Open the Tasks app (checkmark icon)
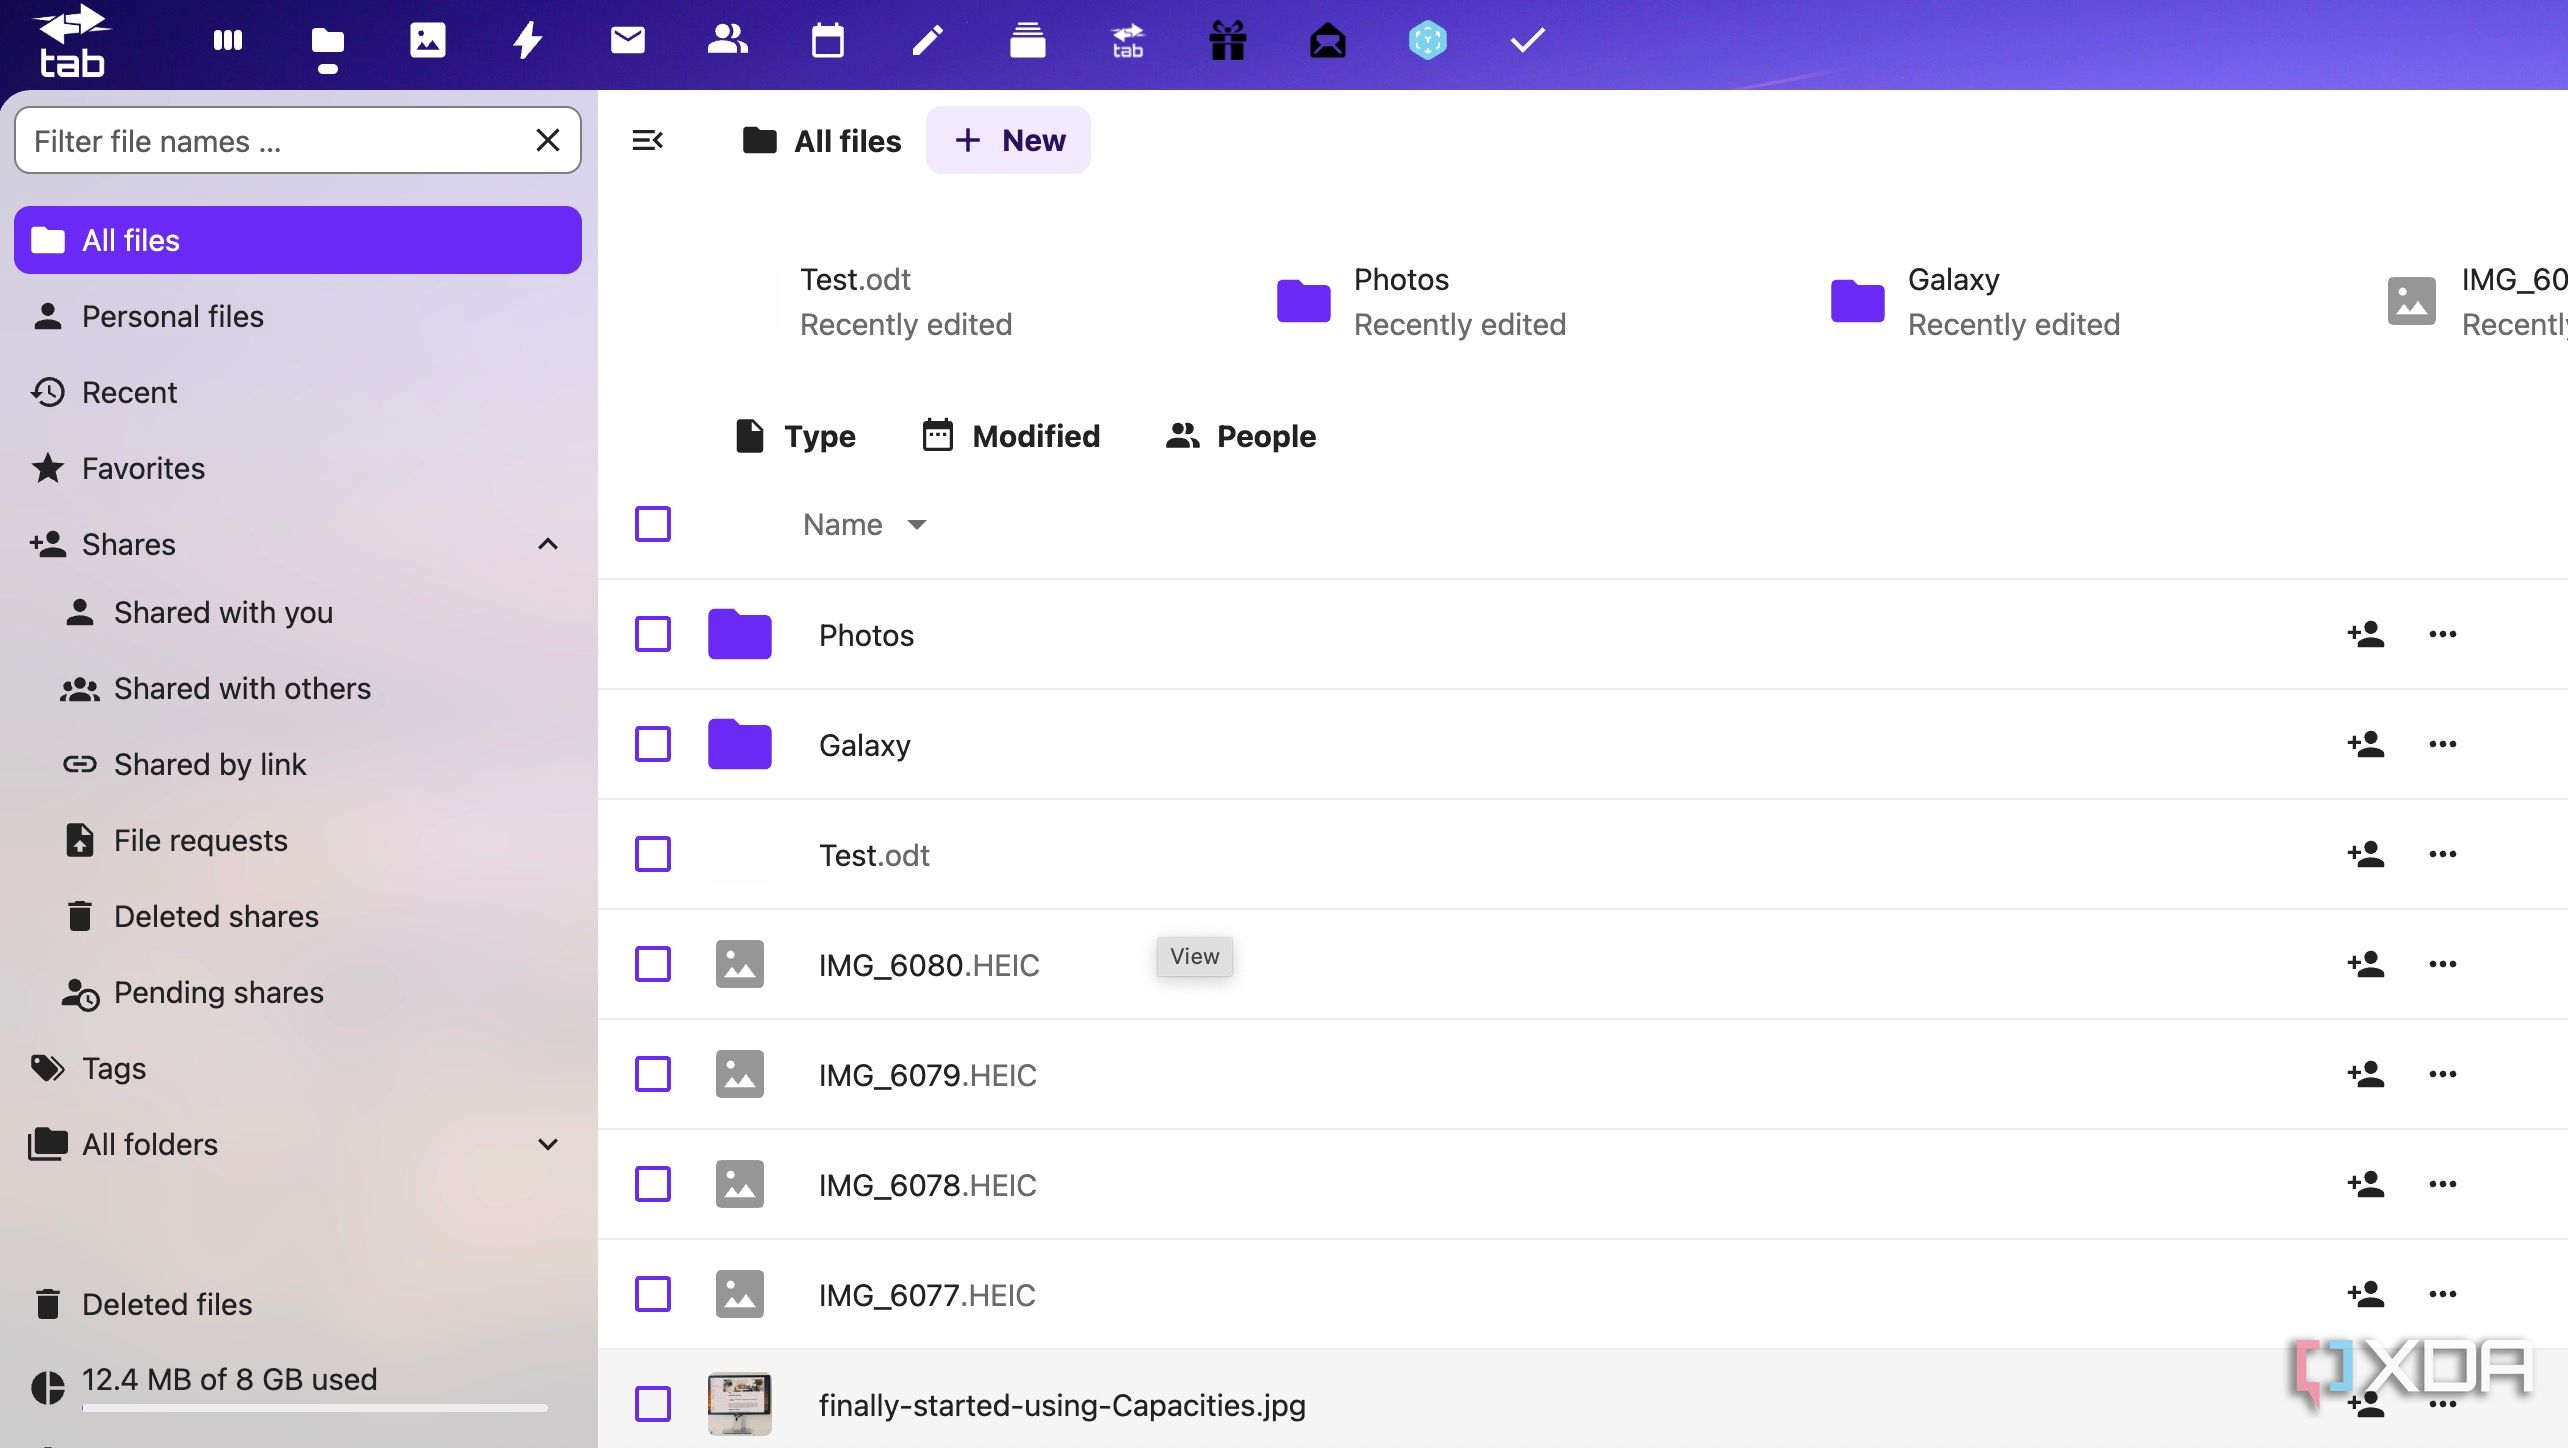 [1527, 40]
